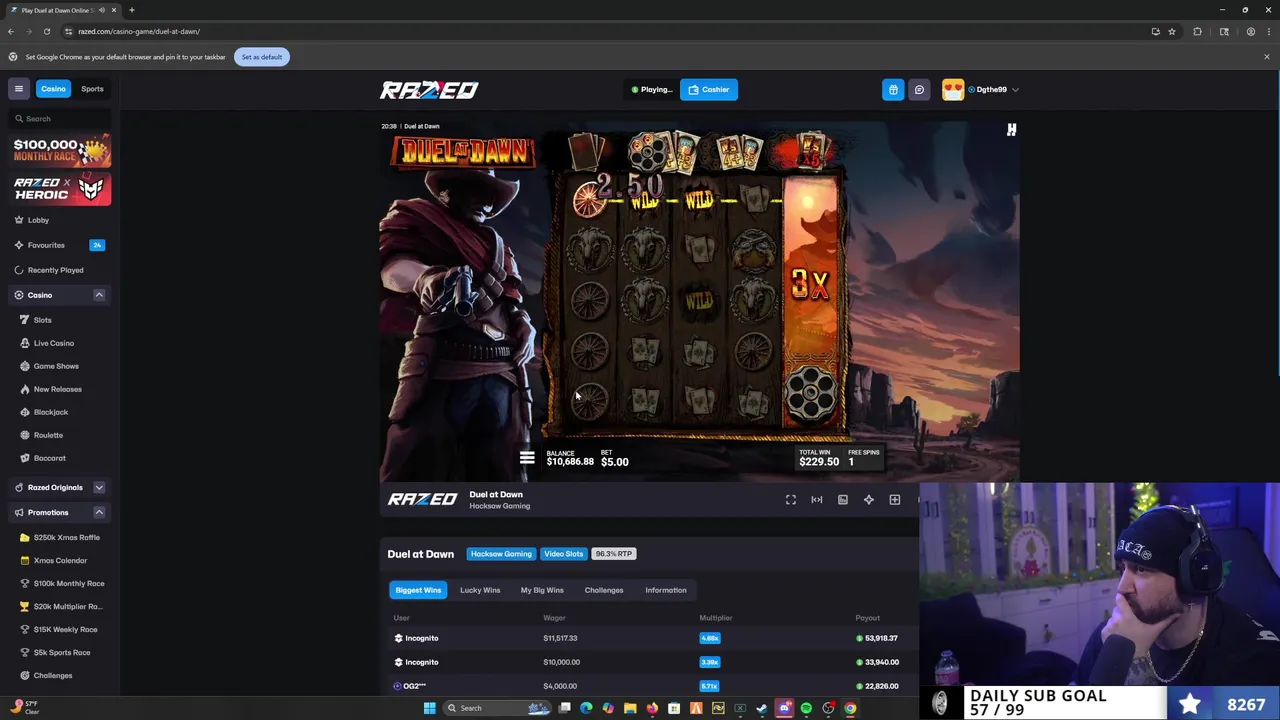Open Steam from taskbar

(762, 708)
